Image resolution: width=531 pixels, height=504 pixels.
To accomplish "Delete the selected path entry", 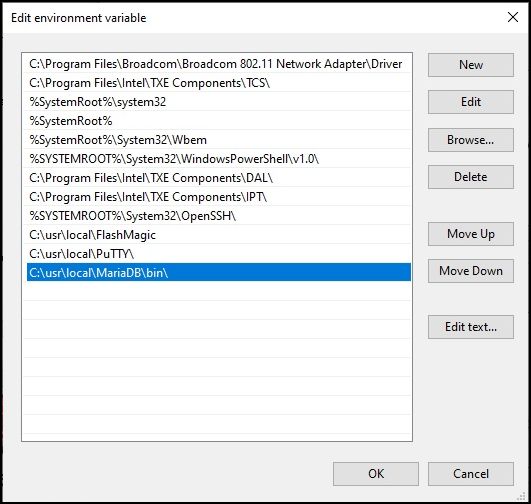I will (471, 177).
